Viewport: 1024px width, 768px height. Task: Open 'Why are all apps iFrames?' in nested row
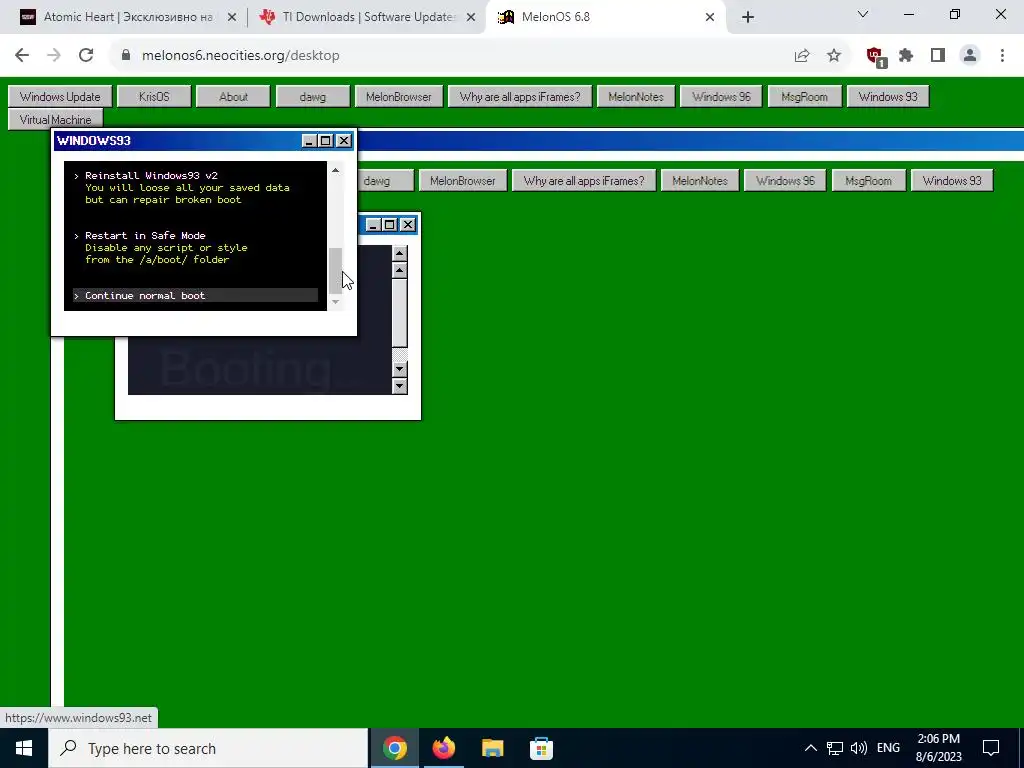584,181
